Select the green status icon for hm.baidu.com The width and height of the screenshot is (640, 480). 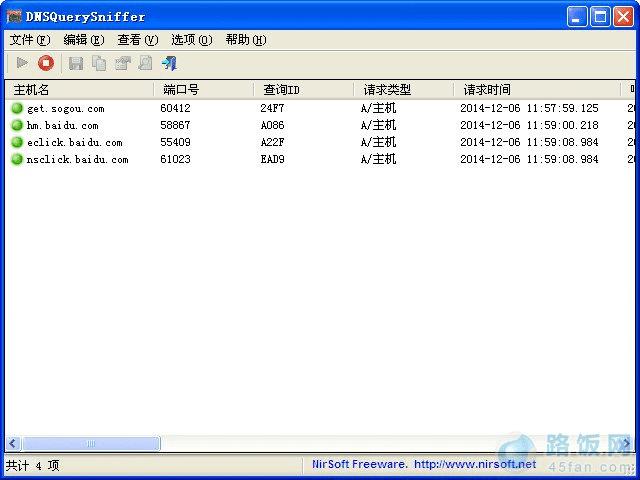pos(17,125)
